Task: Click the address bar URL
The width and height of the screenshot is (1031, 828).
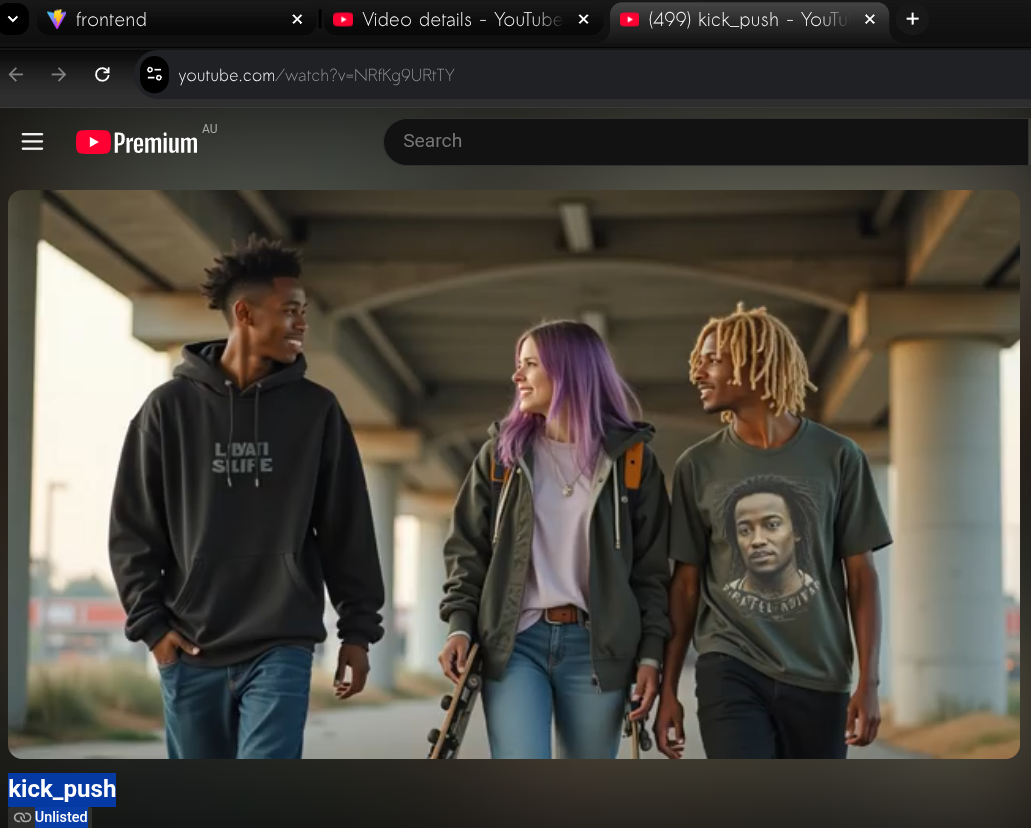Action: point(316,76)
